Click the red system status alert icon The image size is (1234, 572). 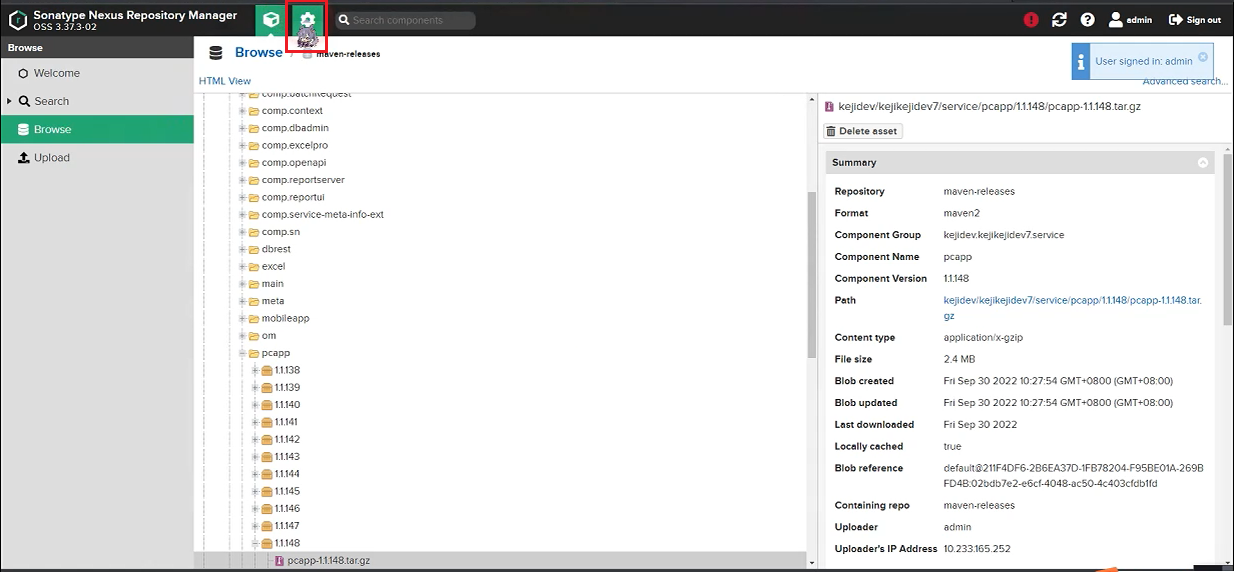[x=1031, y=20]
